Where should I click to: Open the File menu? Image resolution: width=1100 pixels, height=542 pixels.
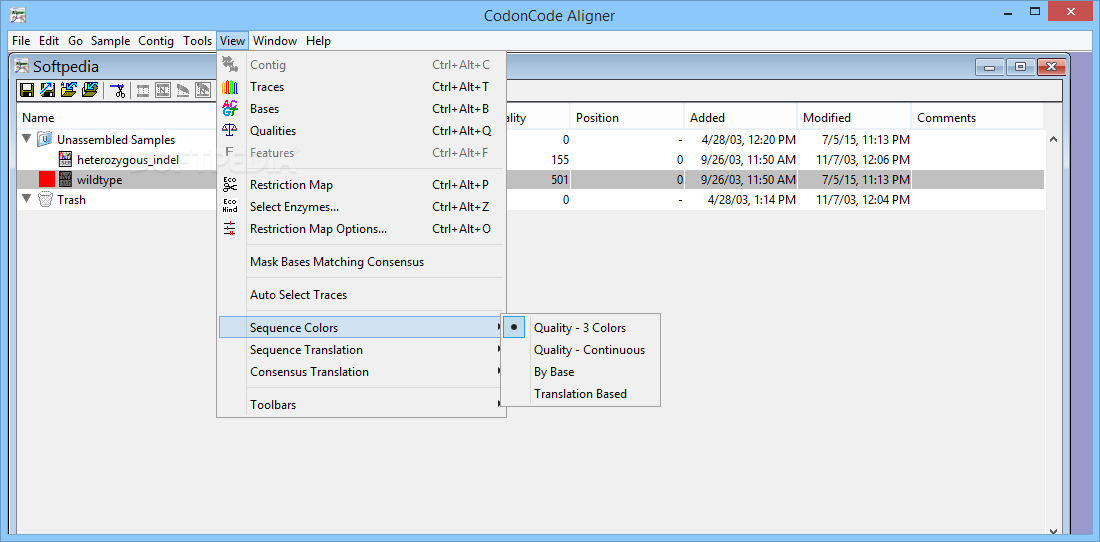21,41
